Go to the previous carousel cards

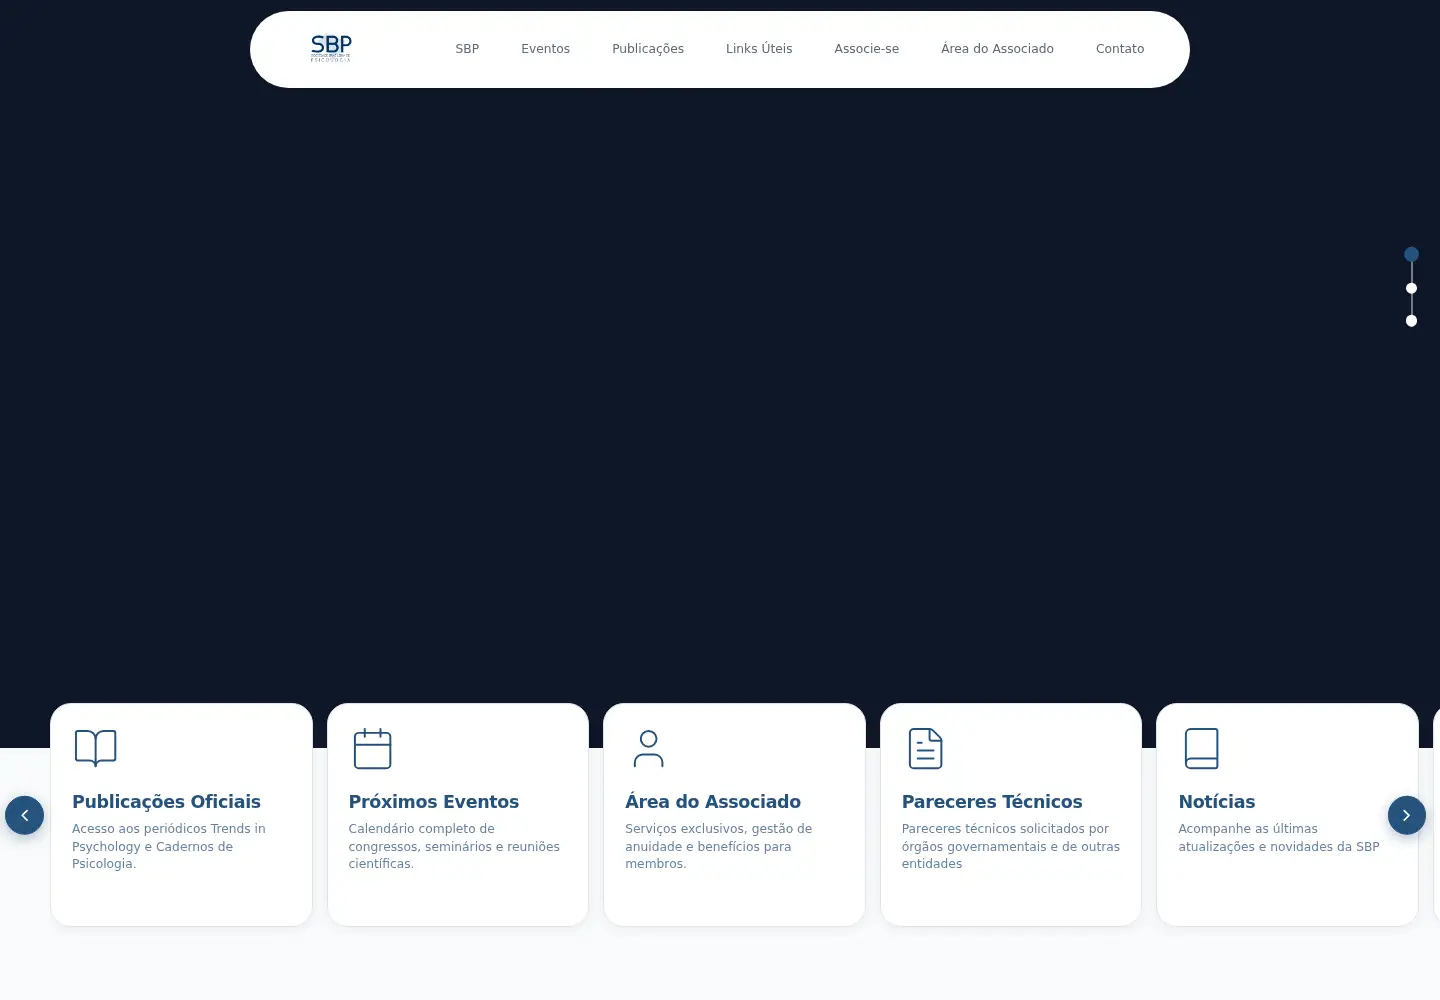pyautogui.click(x=24, y=815)
